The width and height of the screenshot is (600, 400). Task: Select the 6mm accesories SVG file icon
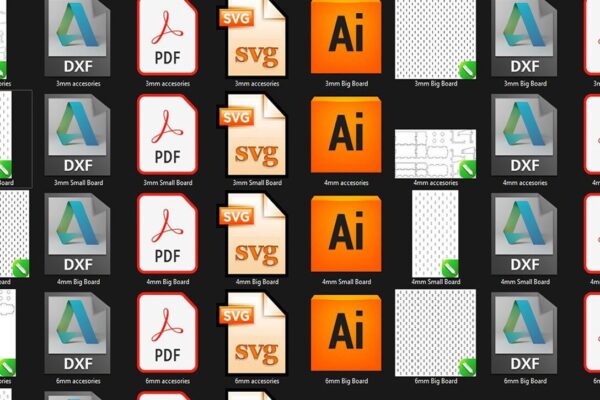click(253, 333)
